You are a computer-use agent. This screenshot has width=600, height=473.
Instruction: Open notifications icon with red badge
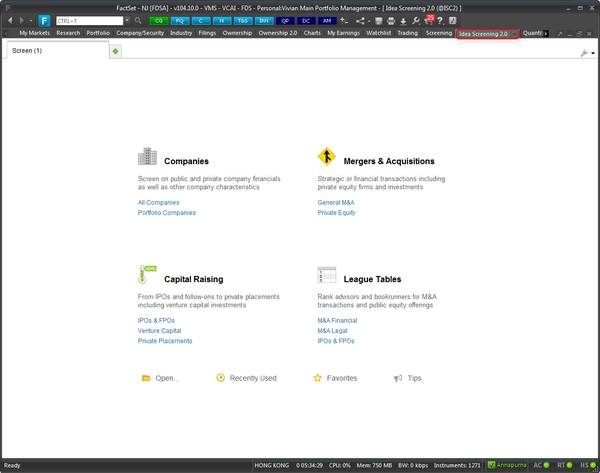pyautogui.click(x=429, y=20)
